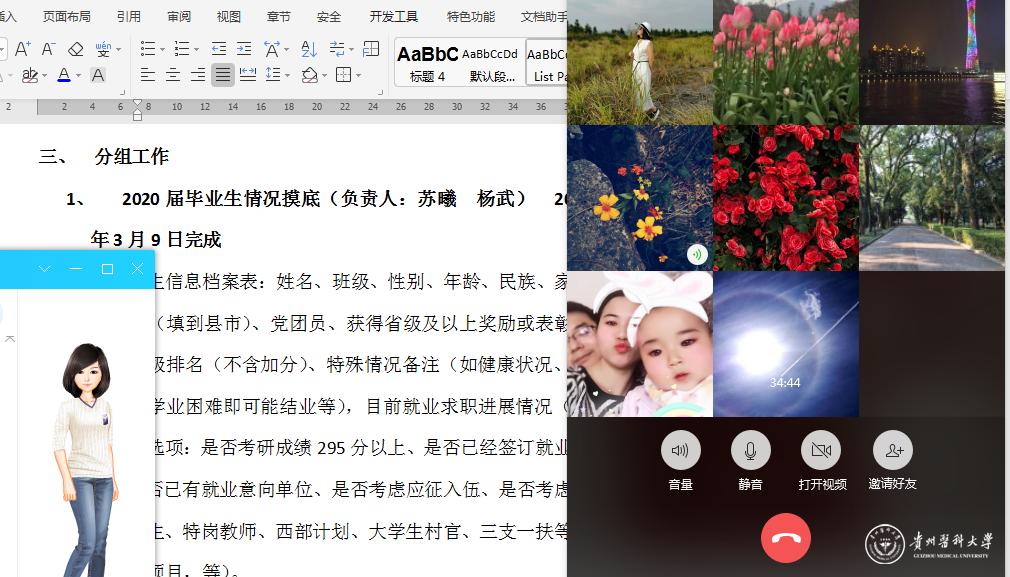
Task: Expand the line spacing dropdown
Action: 287,75
